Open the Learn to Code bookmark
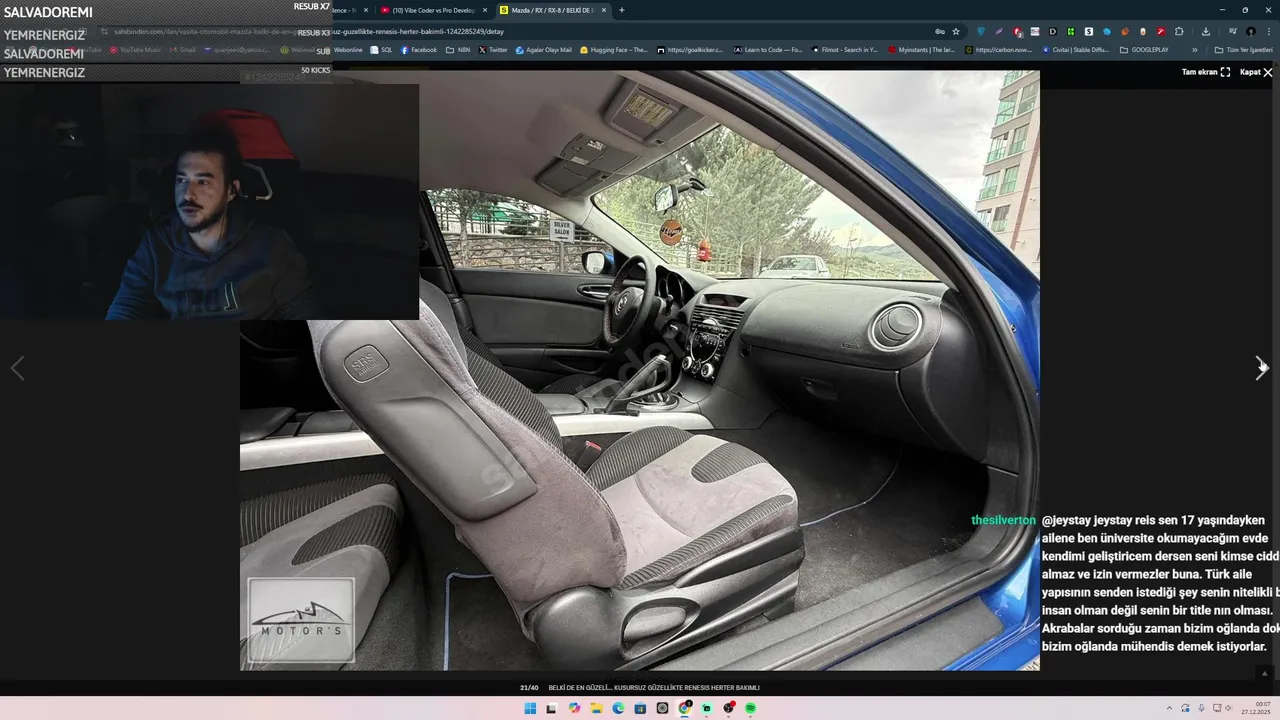The width and height of the screenshot is (1280, 720). pos(768,50)
